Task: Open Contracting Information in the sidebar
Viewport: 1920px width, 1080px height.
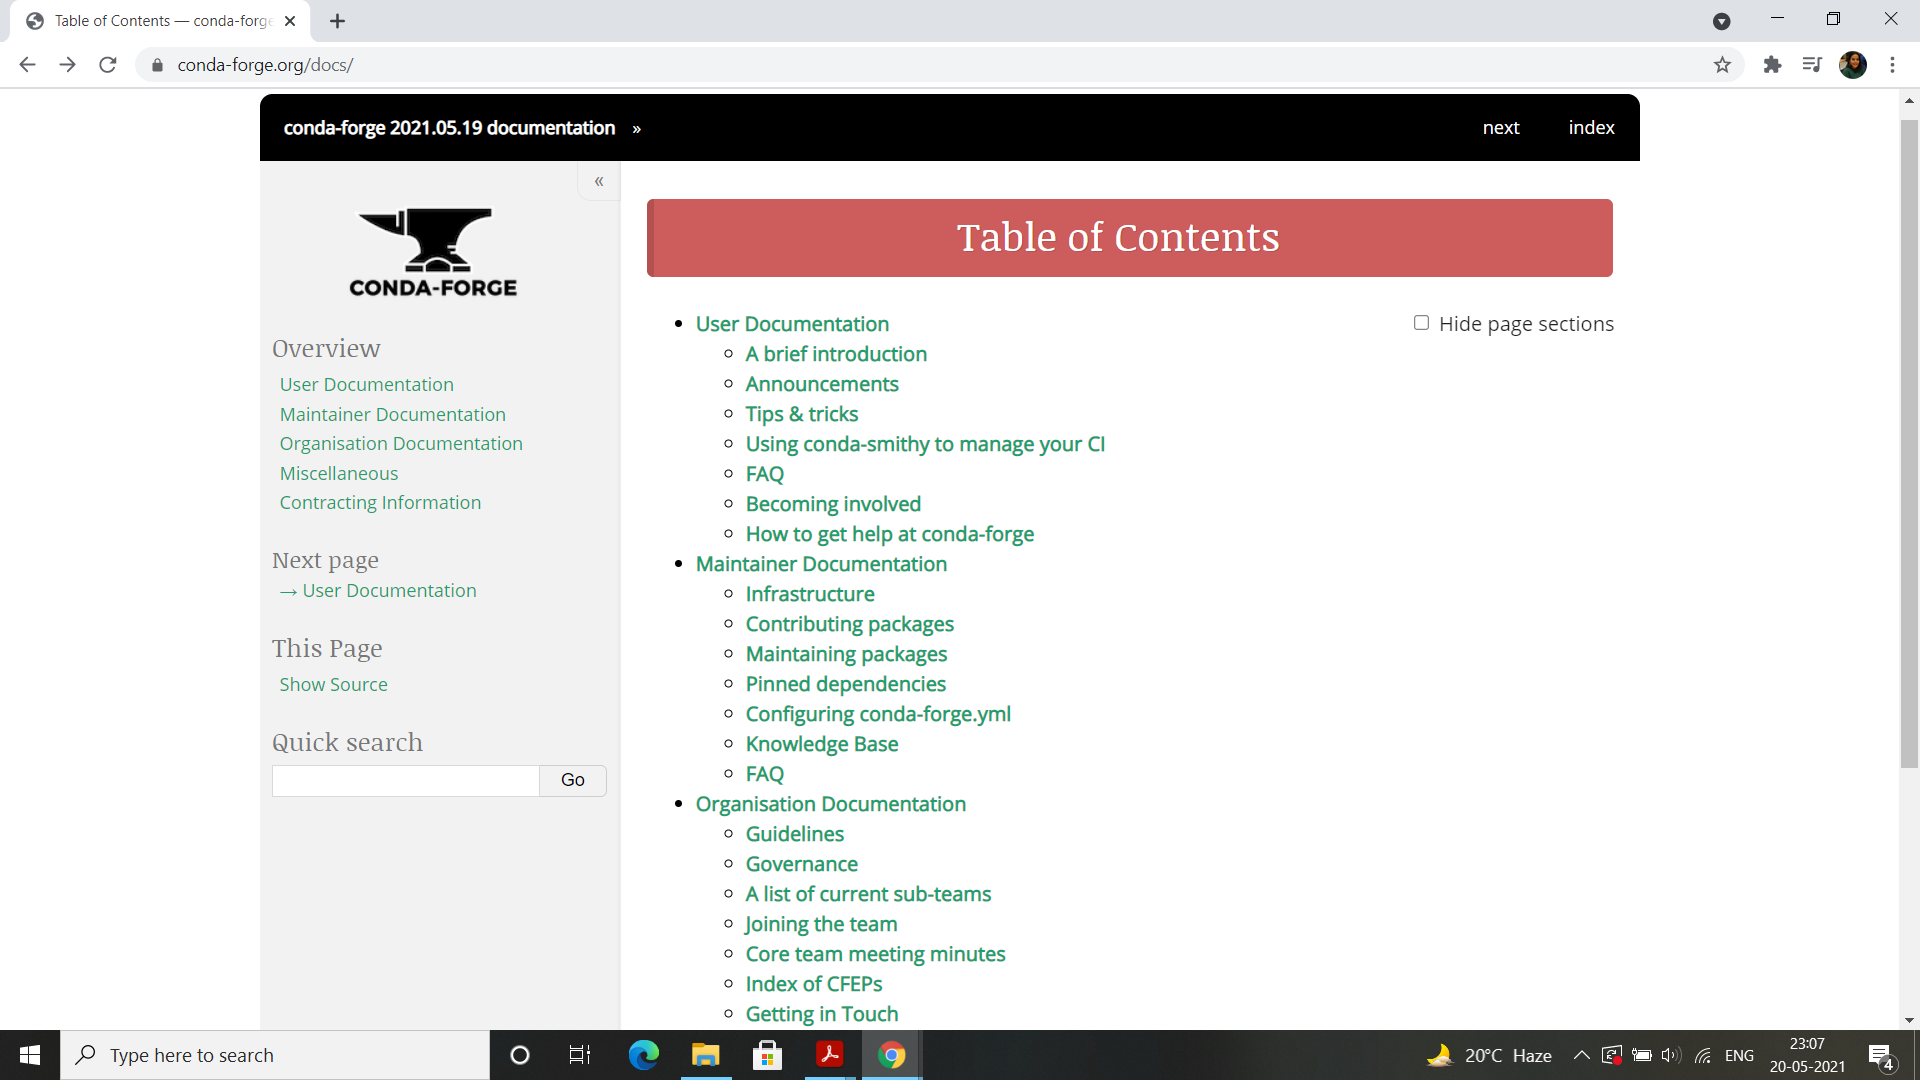Action: [x=380, y=503]
